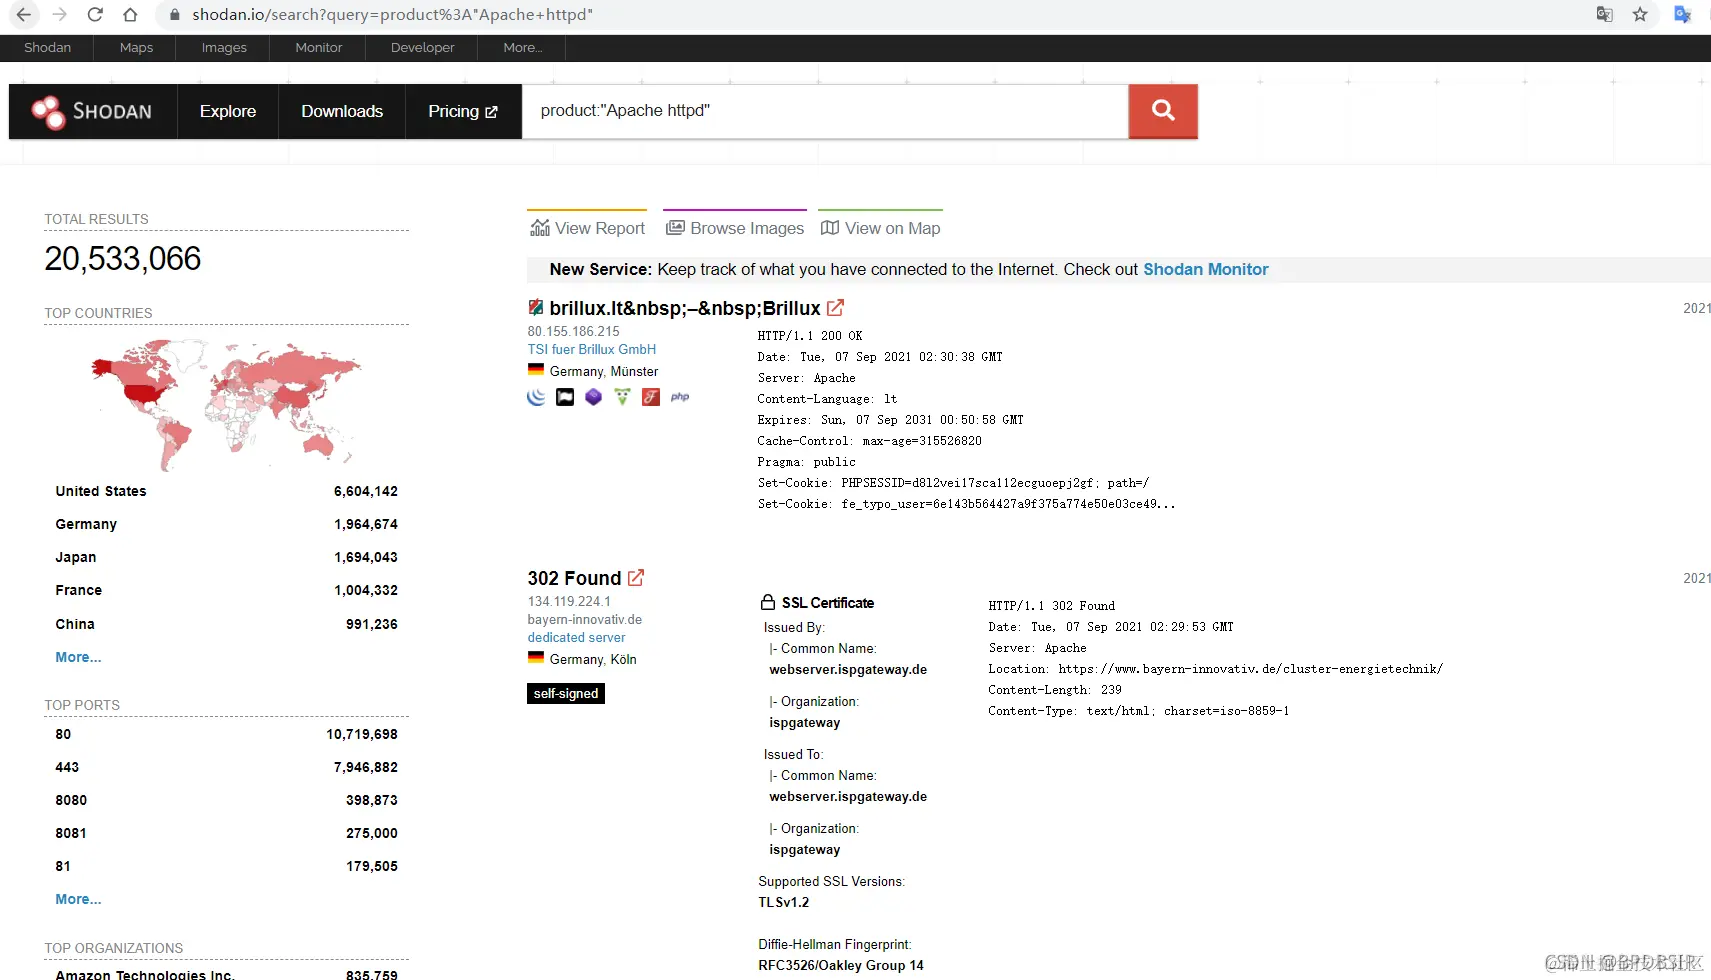Image resolution: width=1711 pixels, height=980 pixels.
Task: Filter by port 8080
Action: (226, 800)
